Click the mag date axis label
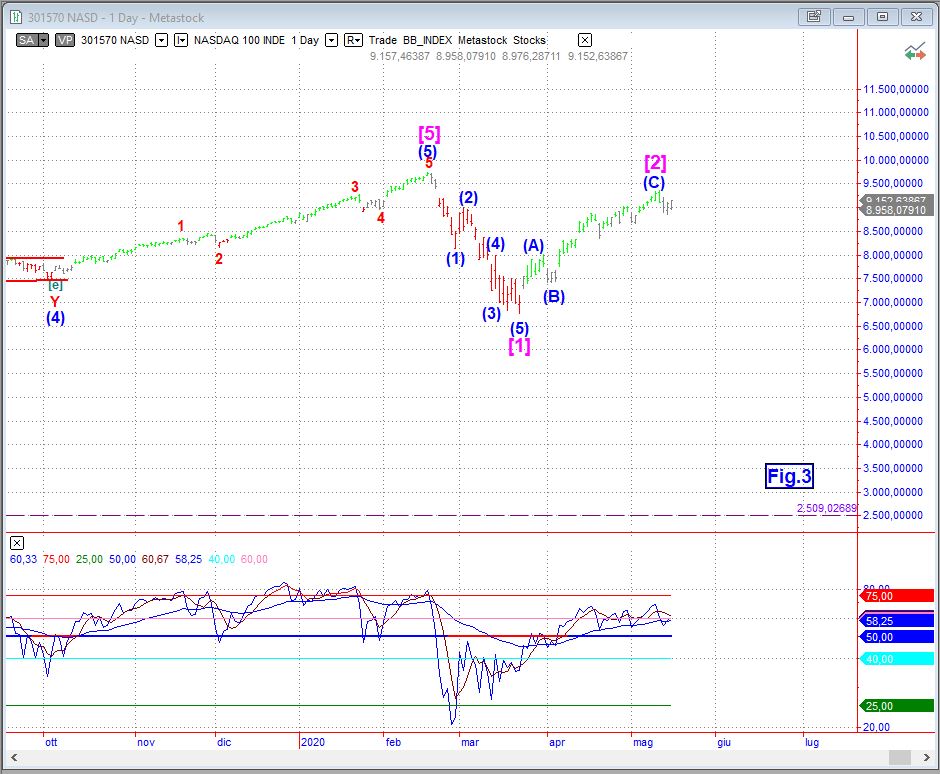This screenshot has width=940, height=774. pyautogui.click(x=643, y=742)
